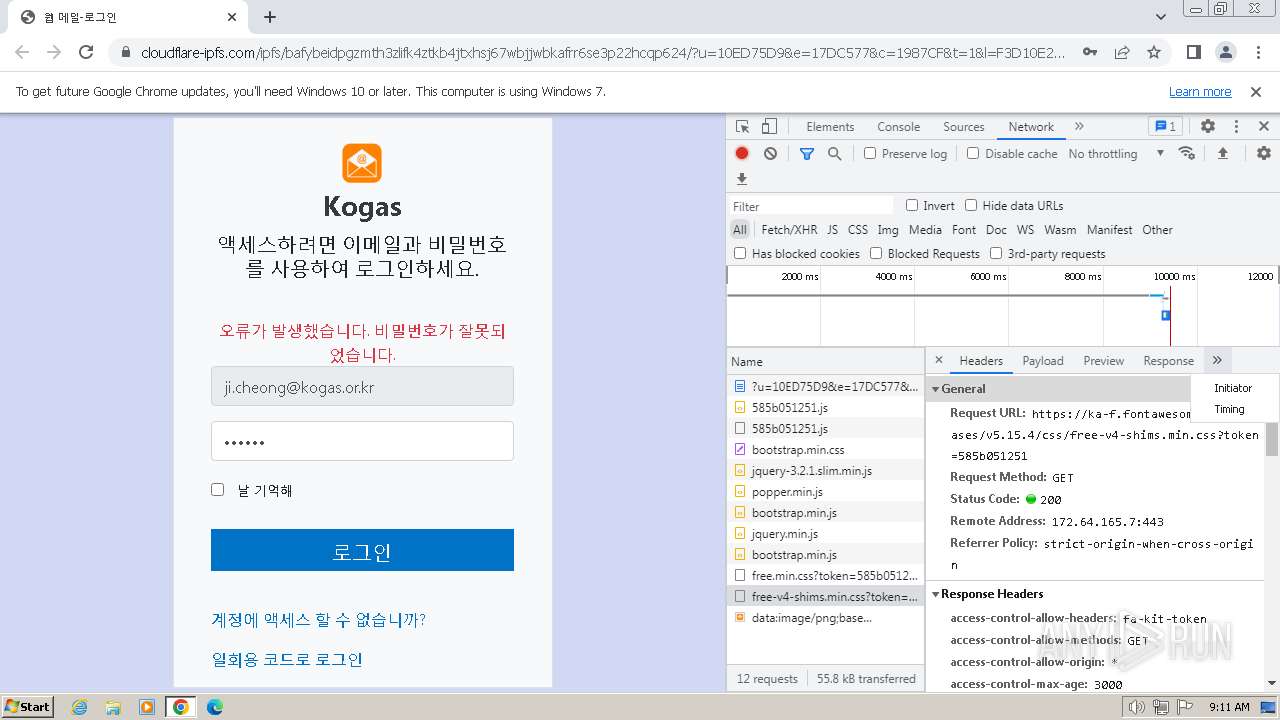Screen dimensions: 1280x720
Task: Activate the inspect element picker icon
Action: (x=742, y=127)
